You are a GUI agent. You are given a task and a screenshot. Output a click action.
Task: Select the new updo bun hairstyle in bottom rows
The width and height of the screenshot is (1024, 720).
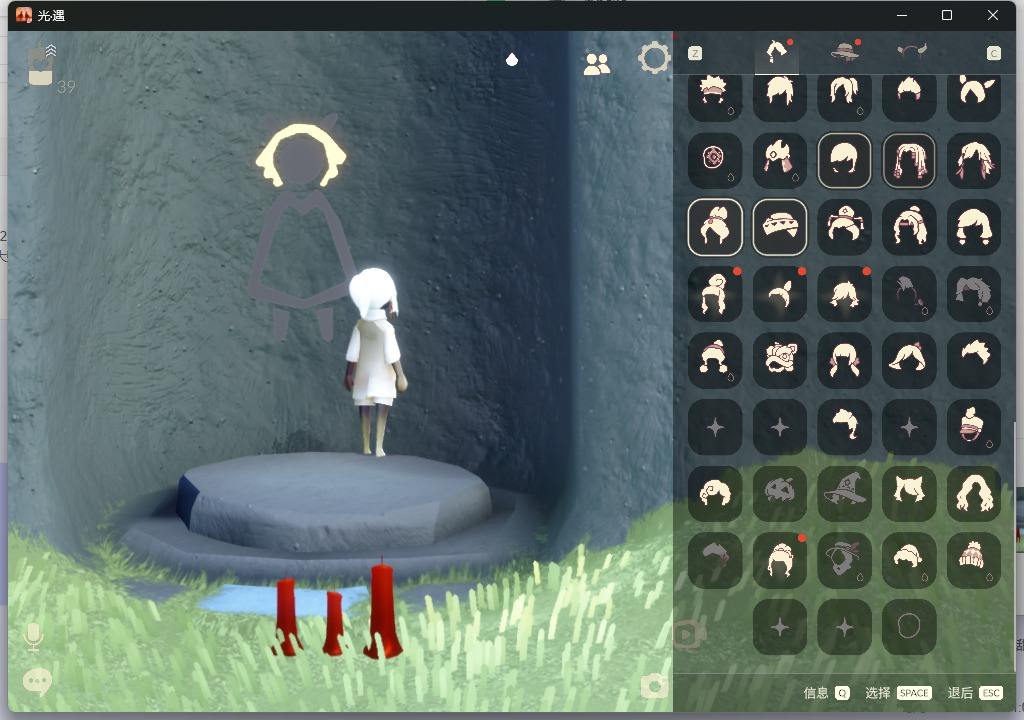click(780, 560)
